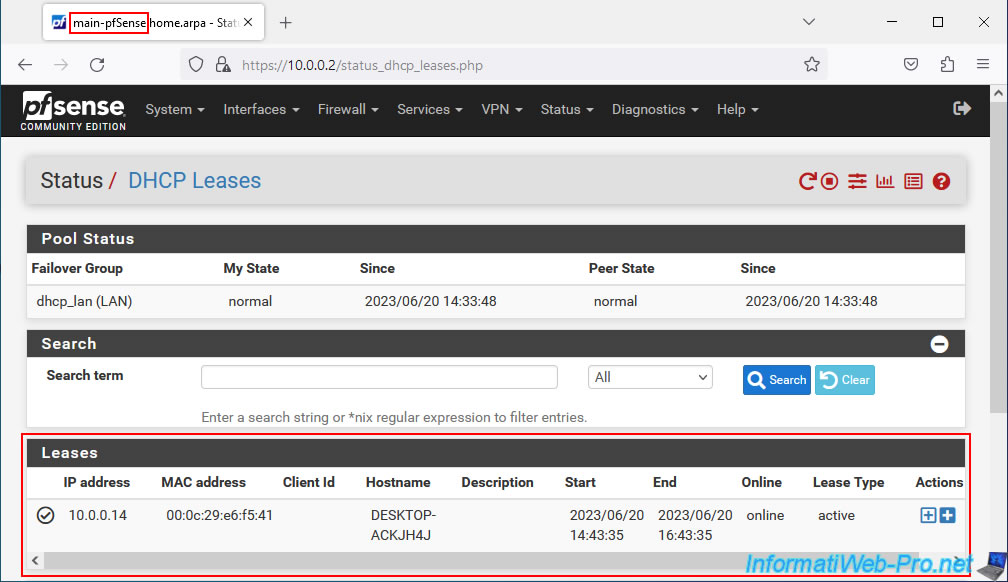Screen dimensions: 1008x582
Task: Click the Peer State column header
Action: point(622,269)
